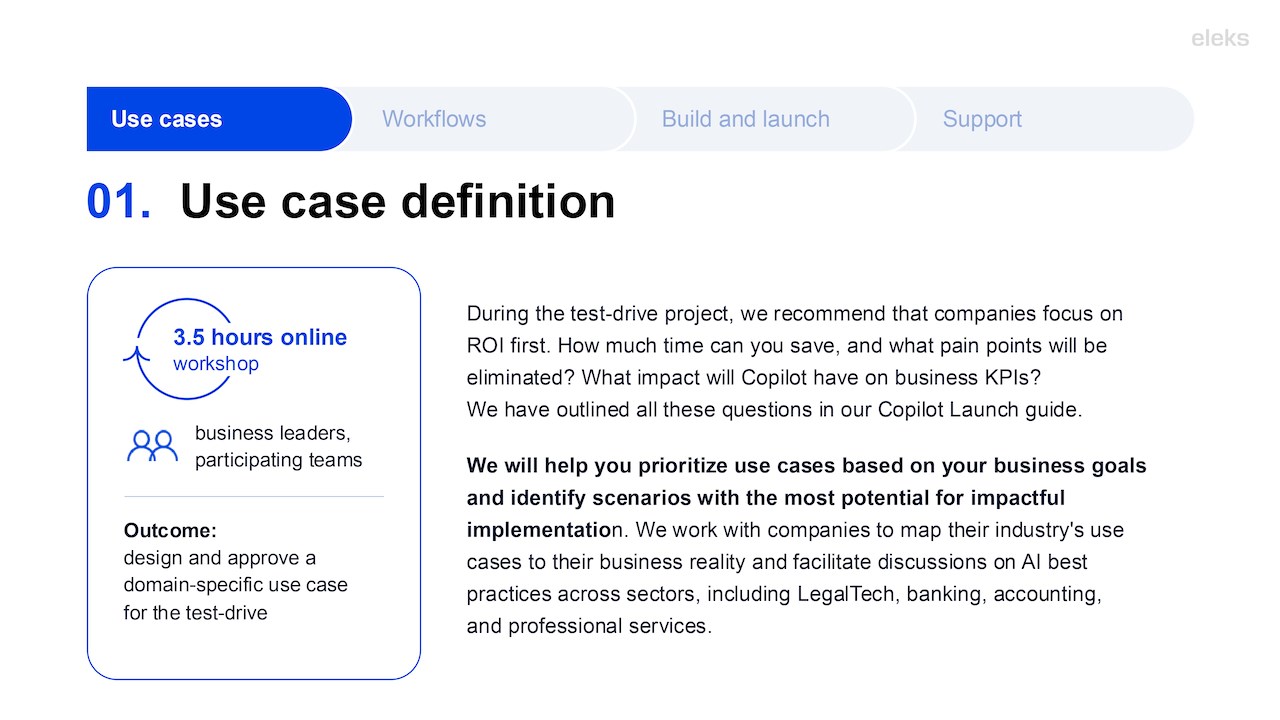Go to the Support tab
This screenshot has width=1280, height=720.
981,119
